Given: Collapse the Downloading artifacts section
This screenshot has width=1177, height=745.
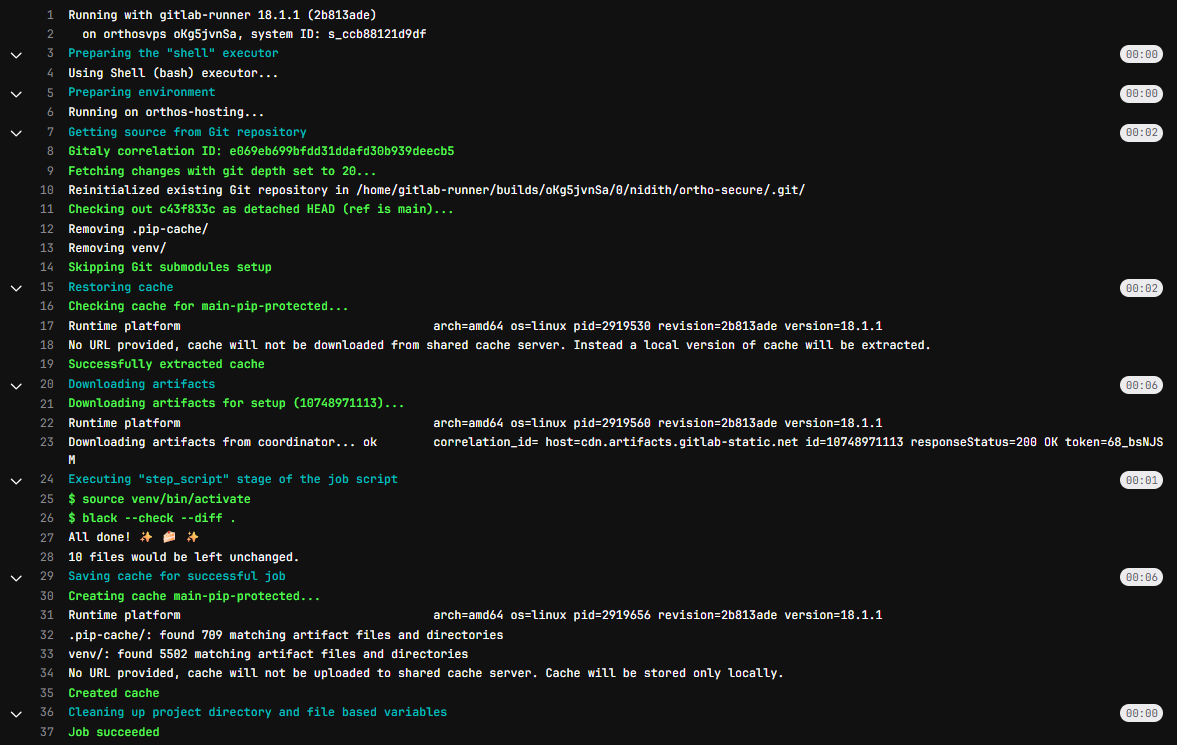Looking at the screenshot, I should 16,385.
